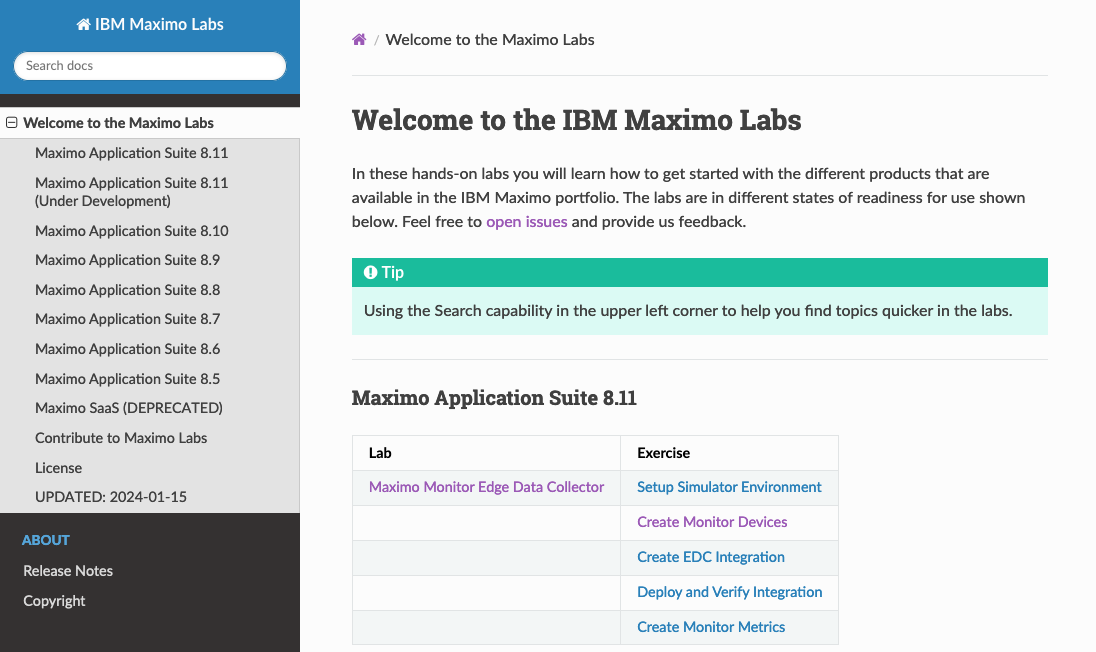This screenshot has width=1096, height=652.
Task: Click the ABOUT section heading
Action: (45, 540)
